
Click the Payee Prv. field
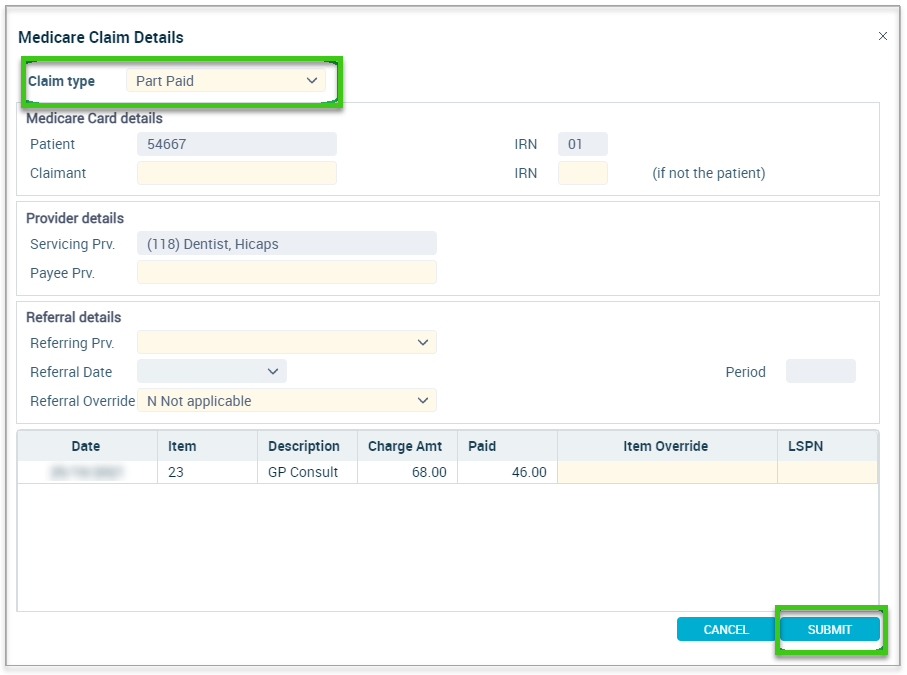pos(287,272)
